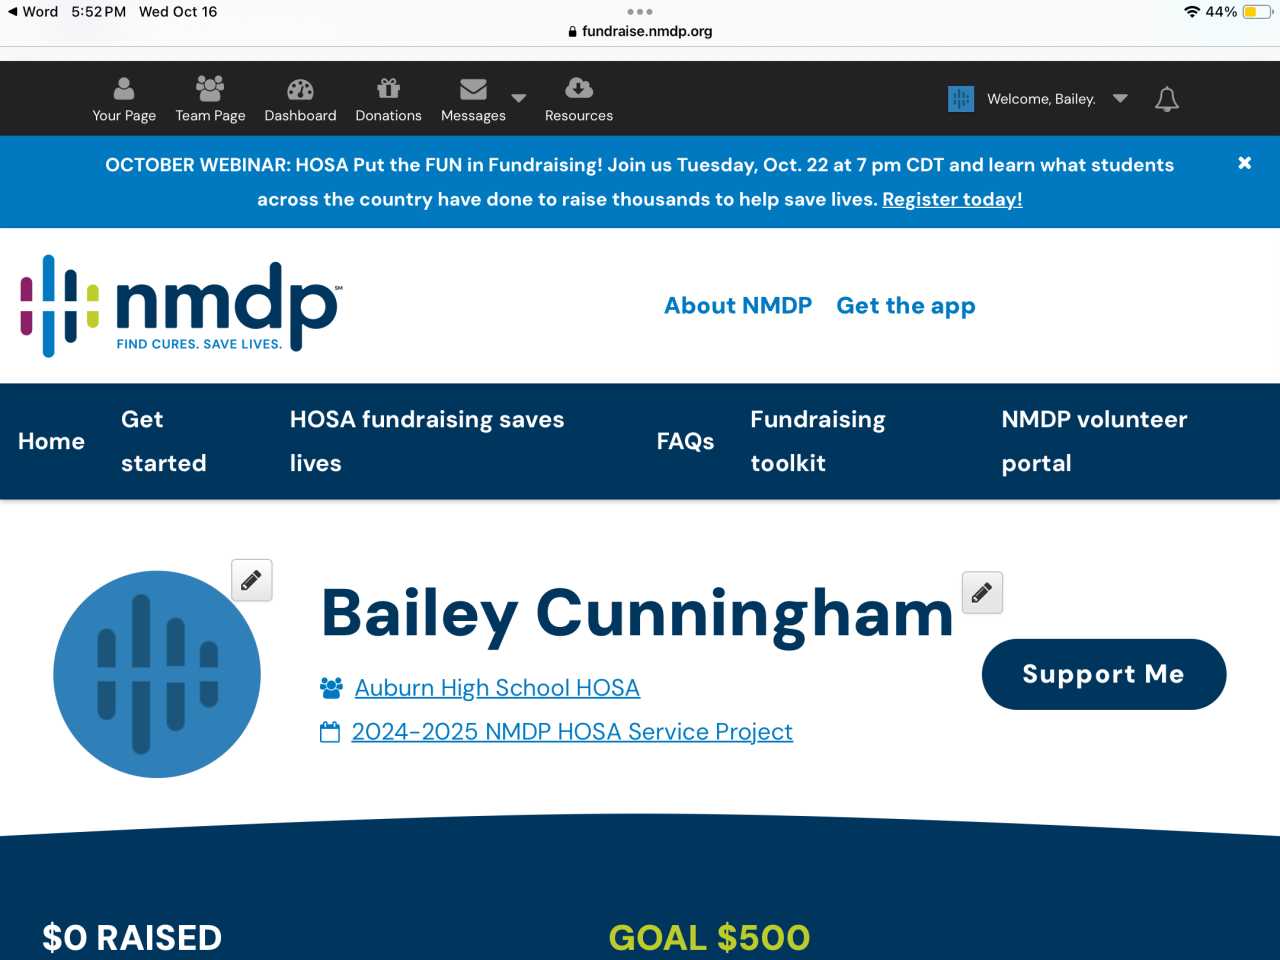Click the small NMDP avatar beside Welcome

pos(961,99)
